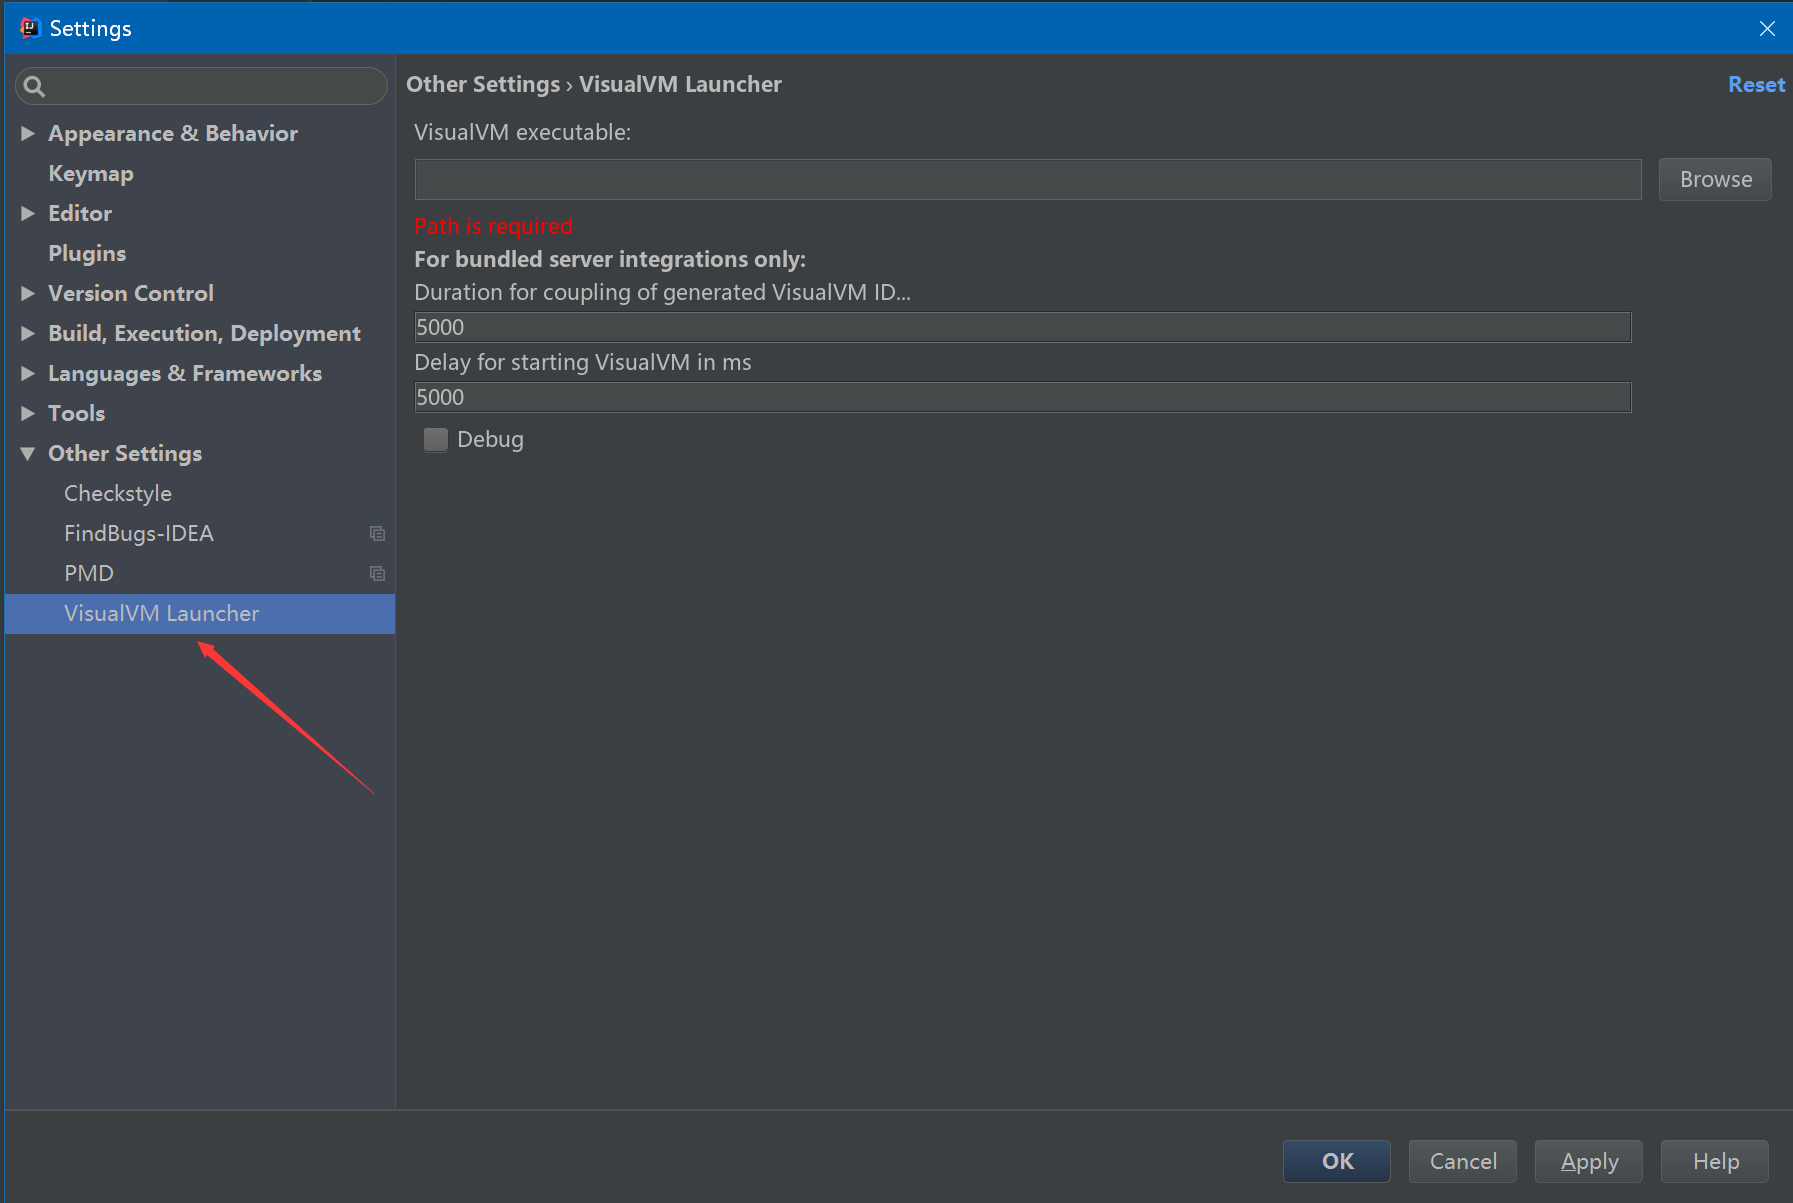Screen dimensions: 1793x1203
Task: Click the Cancel button
Action: 1463,1161
